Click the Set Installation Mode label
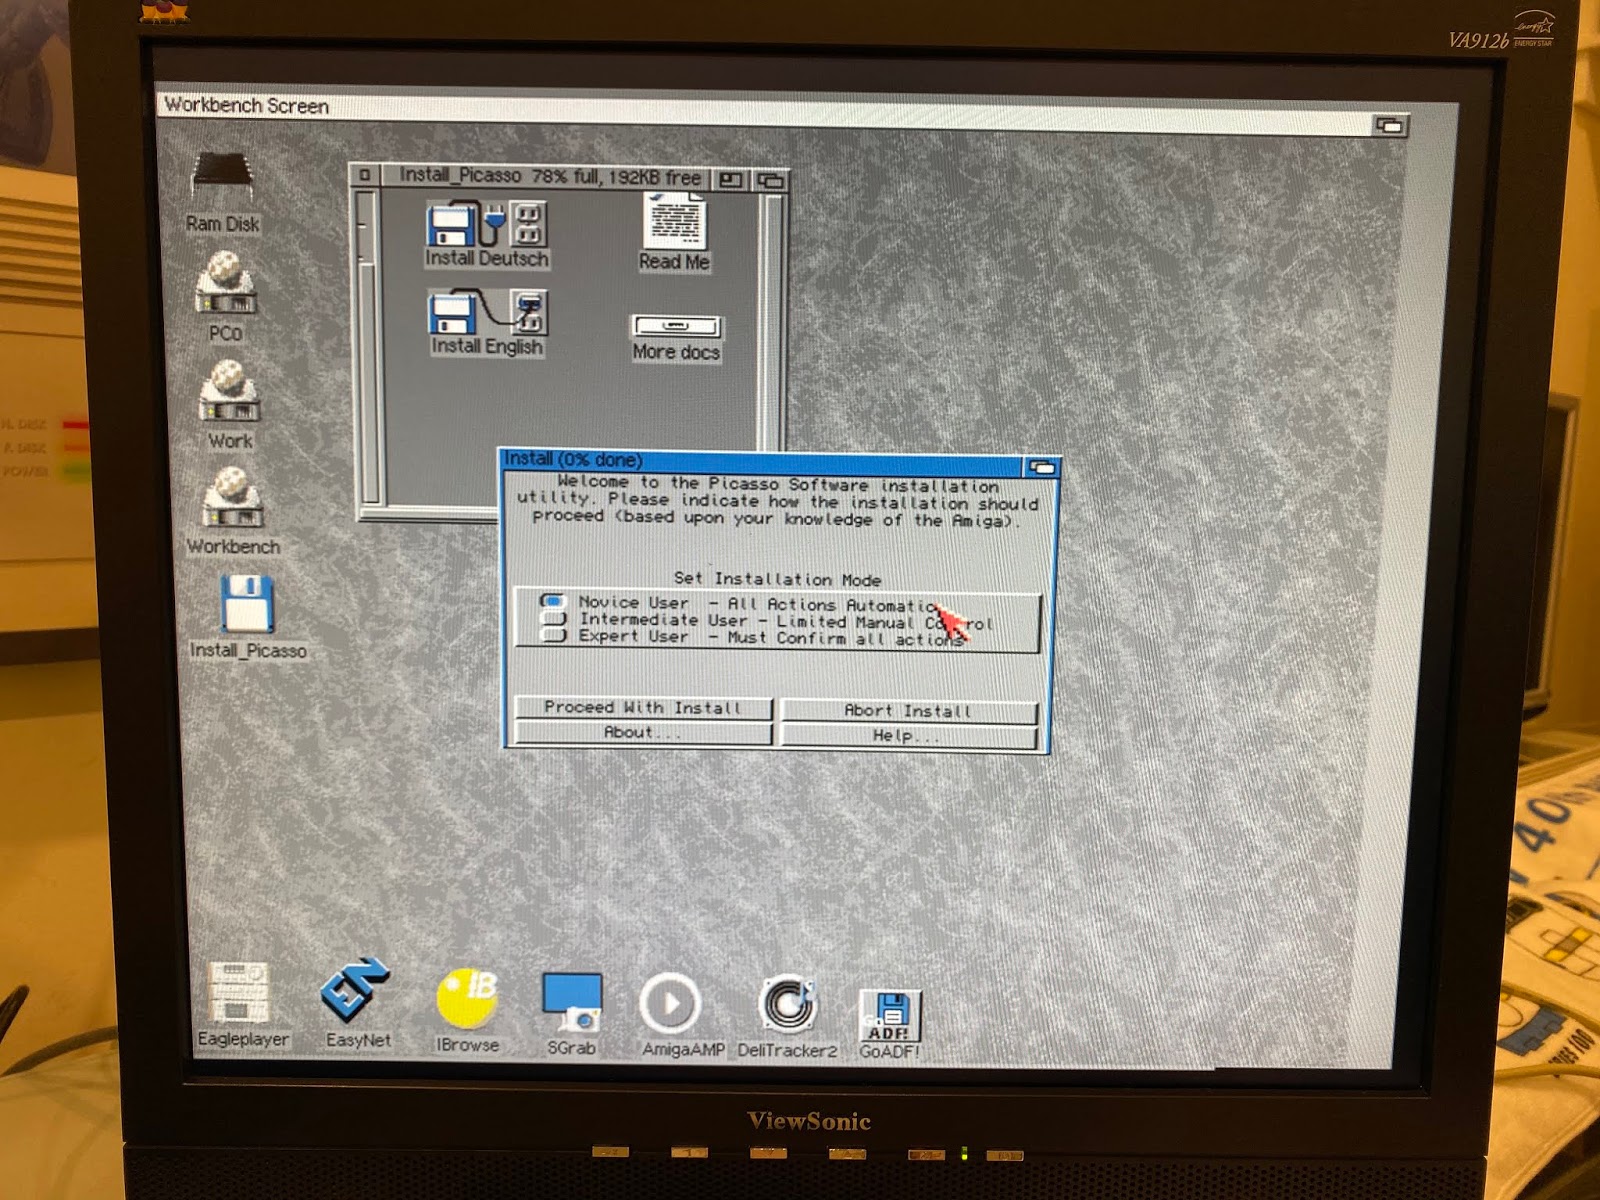This screenshot has width=1600, height=1200. [x=777, y=579]
